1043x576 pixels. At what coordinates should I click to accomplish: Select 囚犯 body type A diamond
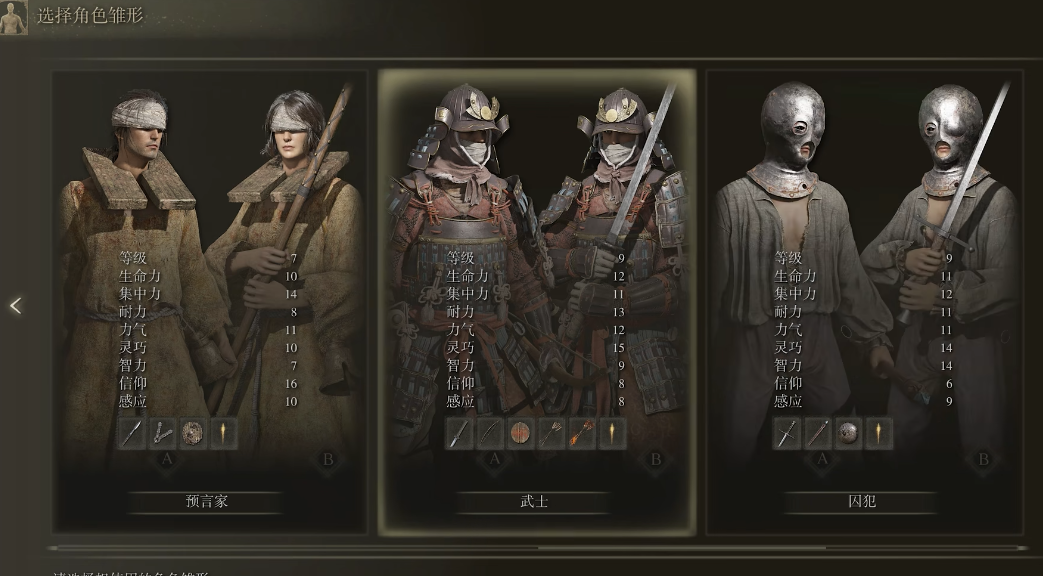[821, 460]
